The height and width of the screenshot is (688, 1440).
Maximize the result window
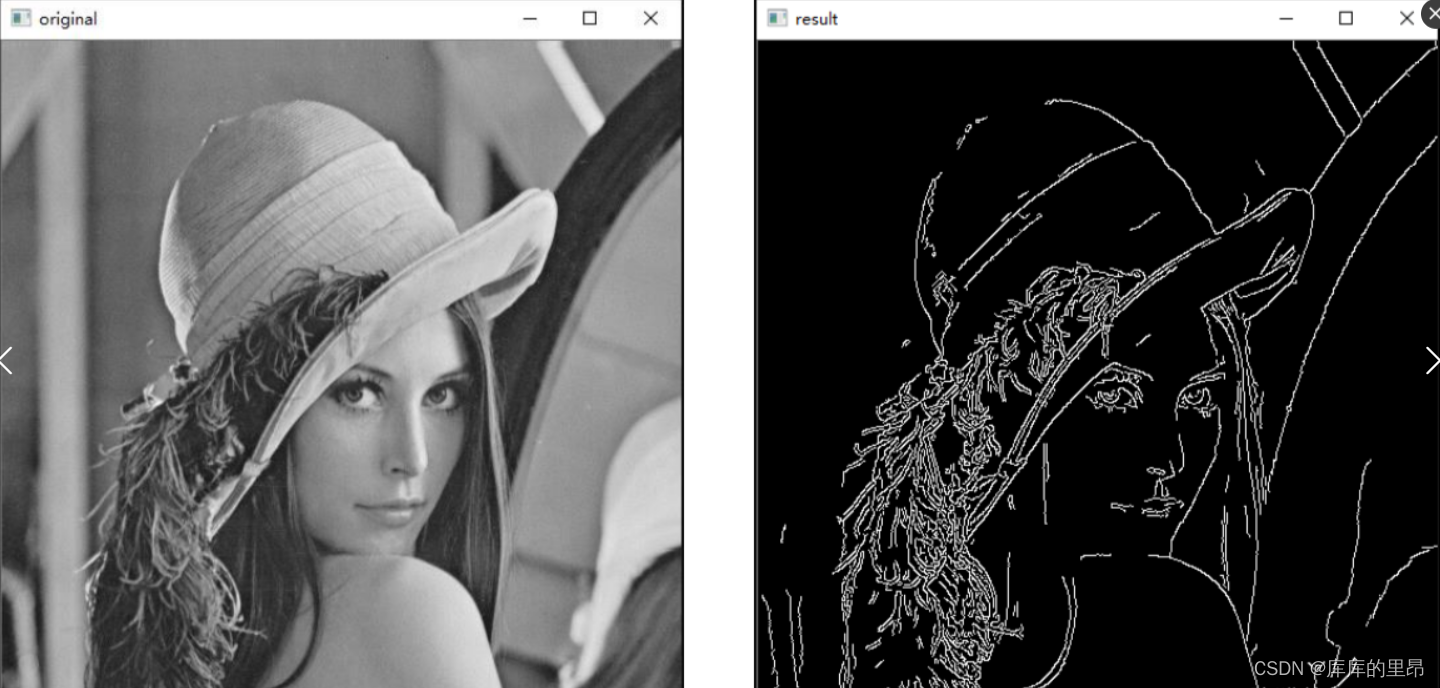tap(1346, 18)
